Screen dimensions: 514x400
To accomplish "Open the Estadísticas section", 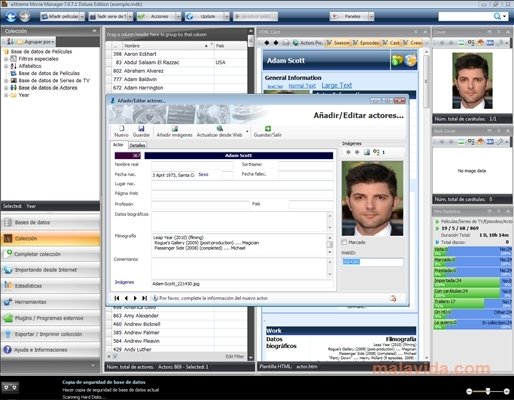I will tap(50, 286).
